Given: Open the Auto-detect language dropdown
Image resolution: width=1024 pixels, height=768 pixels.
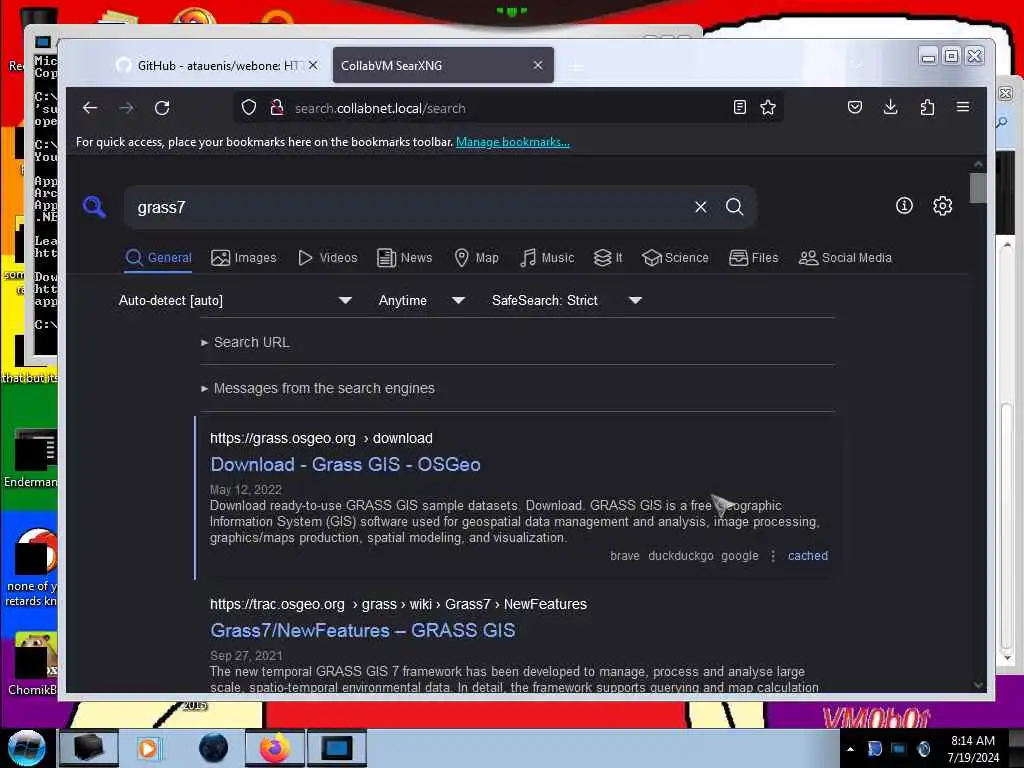Looking at the screenshot, I should point(234,300).
